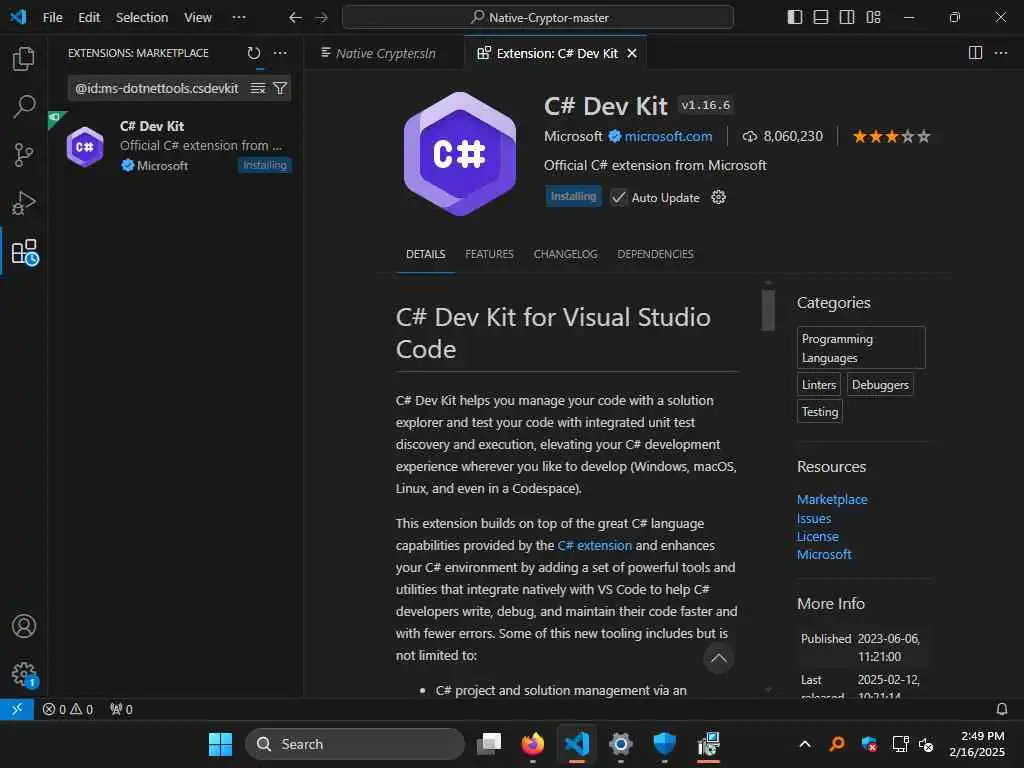1024x768 pixels.
Task: Select the Testing category tag
Action: point(820,411)
